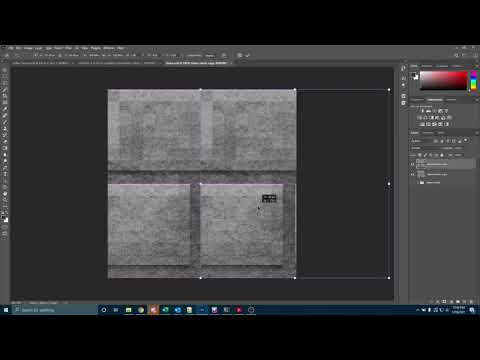The image size is (480, 360).
Task: Select the second layer thumbnail in Layers panel
Action: tap(421, 174)
